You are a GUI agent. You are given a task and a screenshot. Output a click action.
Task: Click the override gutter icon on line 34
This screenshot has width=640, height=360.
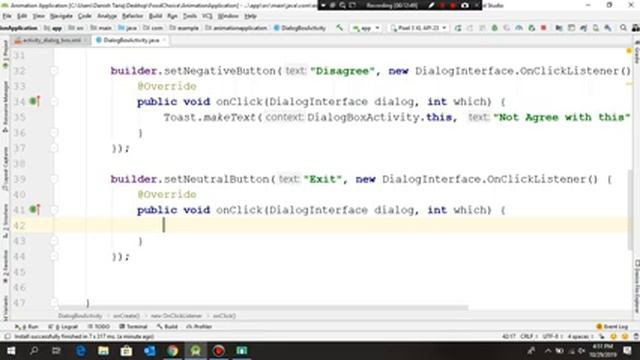pos(35,101)
